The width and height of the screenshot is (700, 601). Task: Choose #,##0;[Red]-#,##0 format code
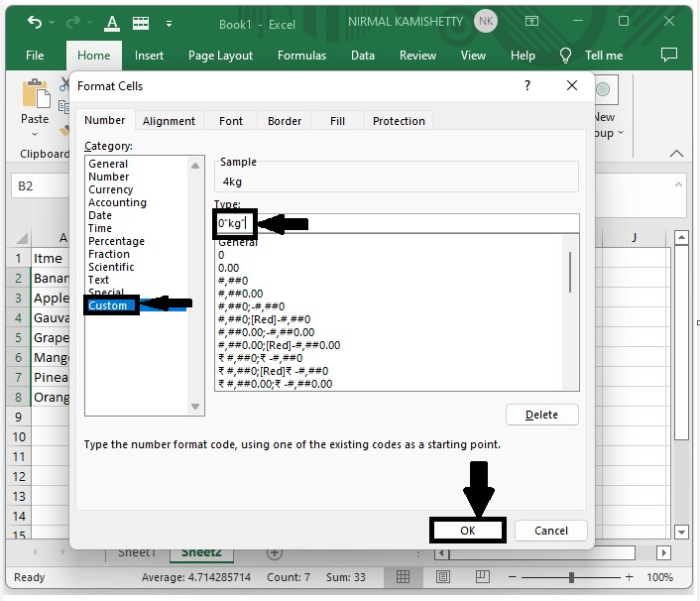[264, 320]
